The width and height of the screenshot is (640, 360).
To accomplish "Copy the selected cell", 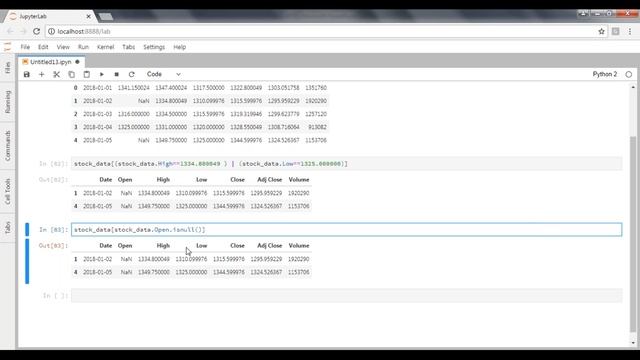I will pyautogui.click(x=71, y=74).
